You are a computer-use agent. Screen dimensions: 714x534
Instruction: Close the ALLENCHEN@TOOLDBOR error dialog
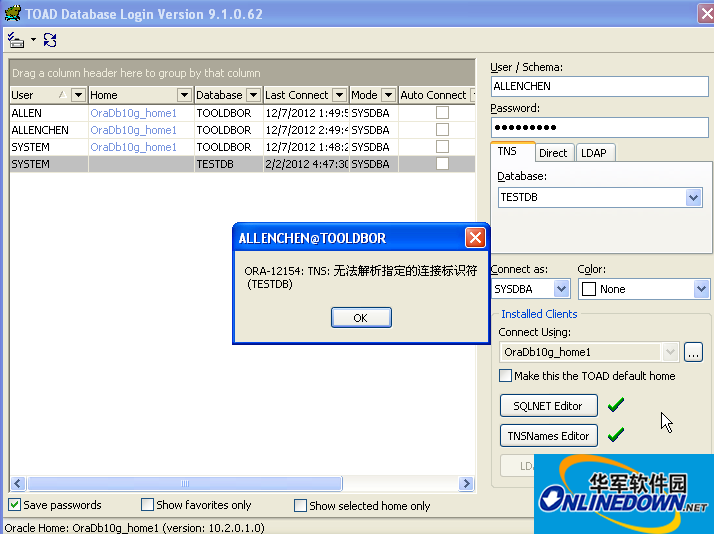(475, 238)
